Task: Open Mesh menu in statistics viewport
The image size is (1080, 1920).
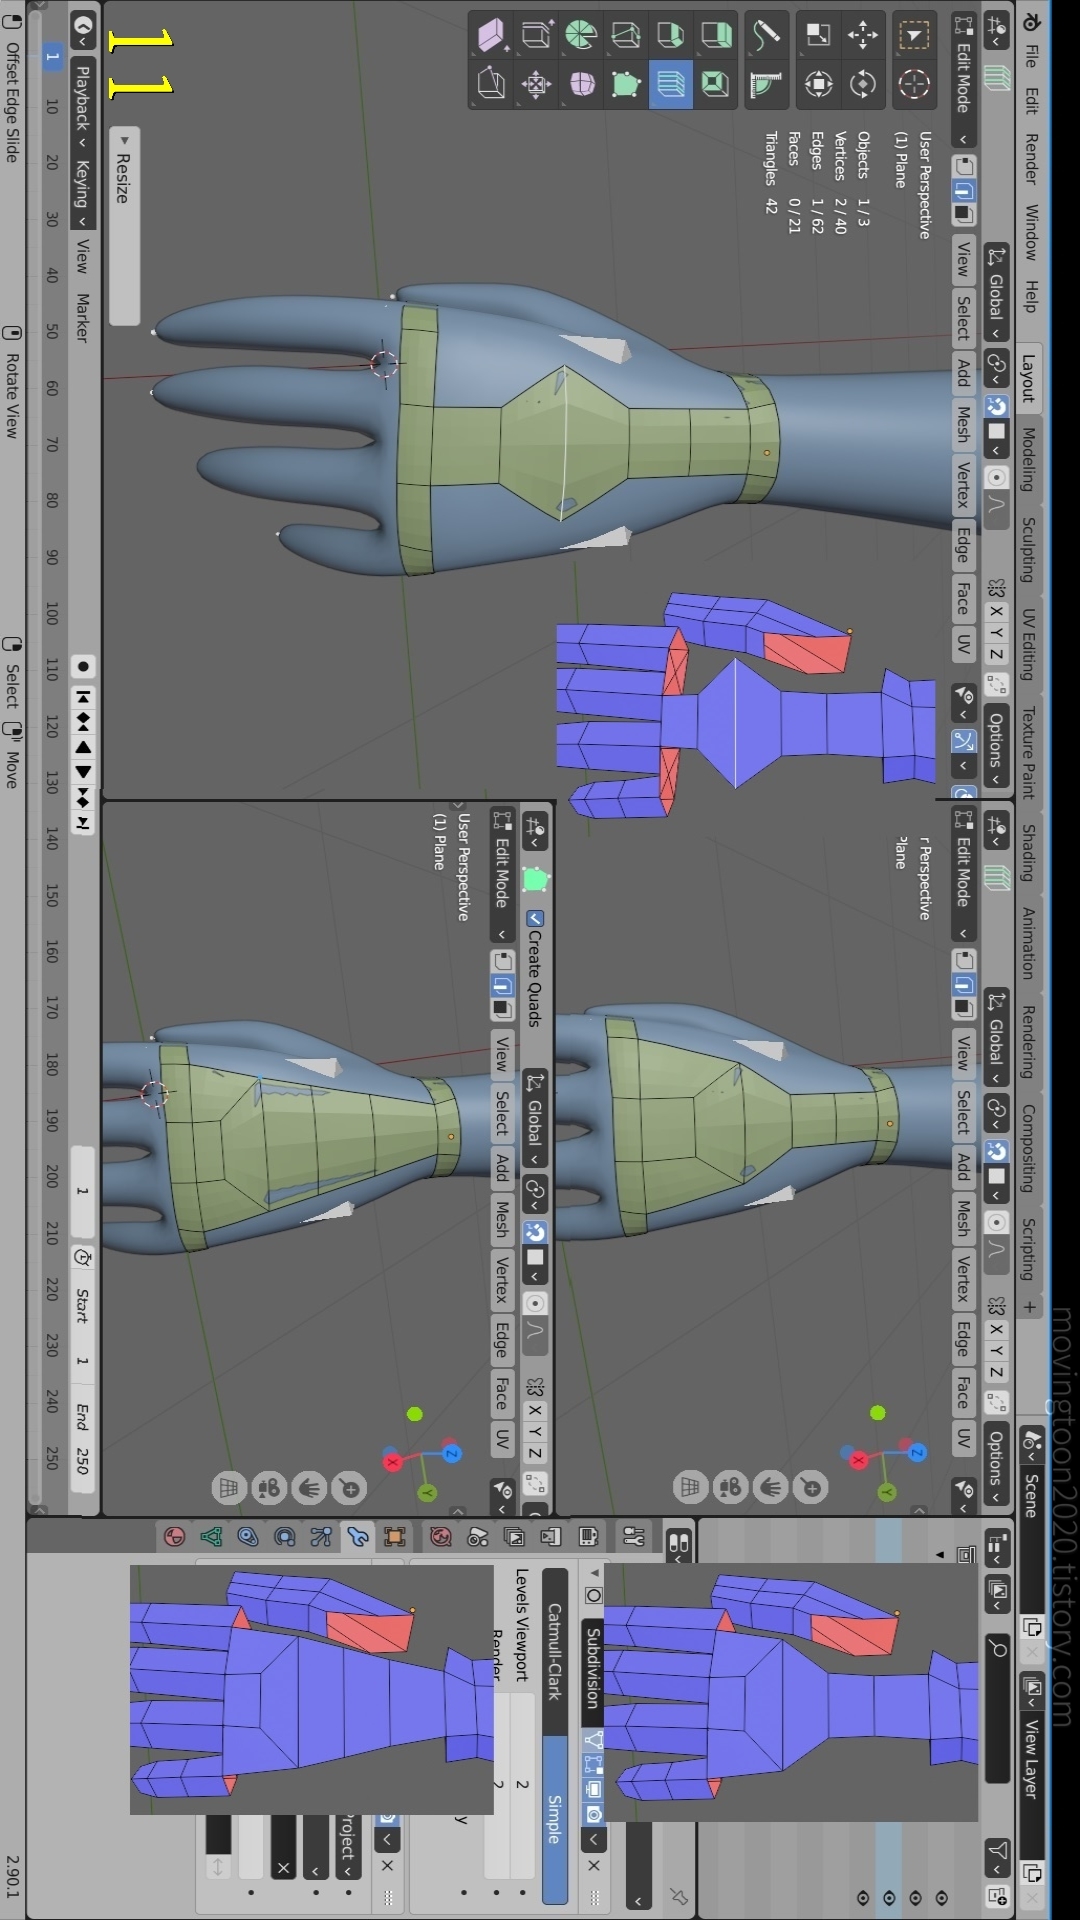Action: [963, 424]
